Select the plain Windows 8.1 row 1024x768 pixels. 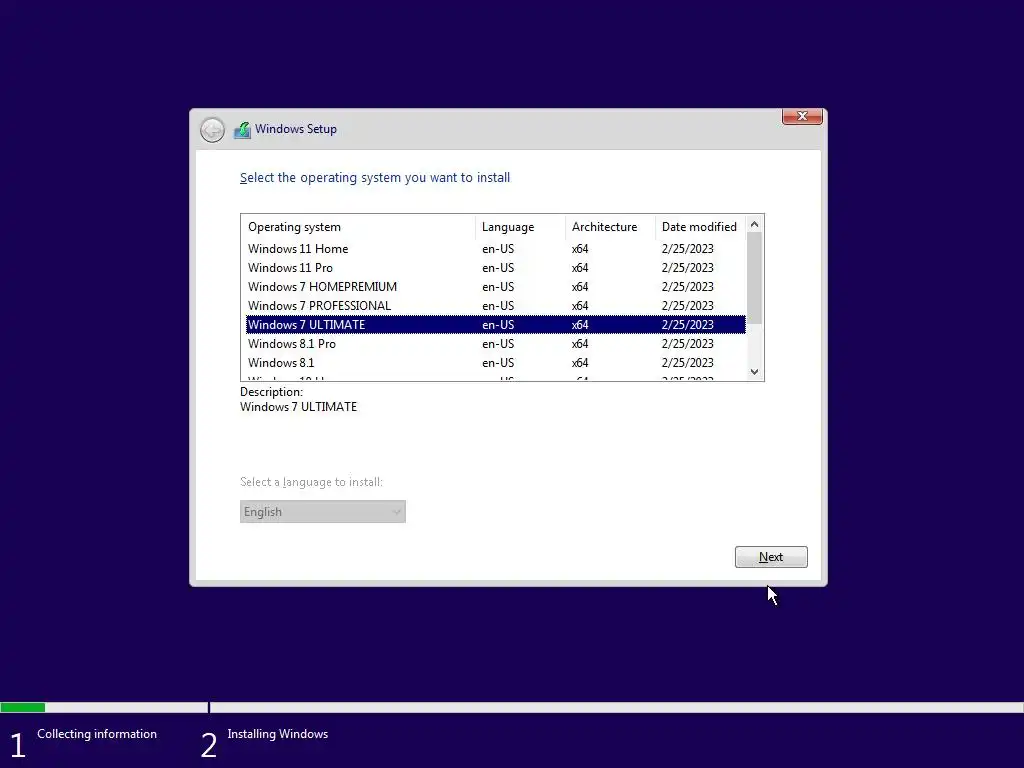click(496, 362)
